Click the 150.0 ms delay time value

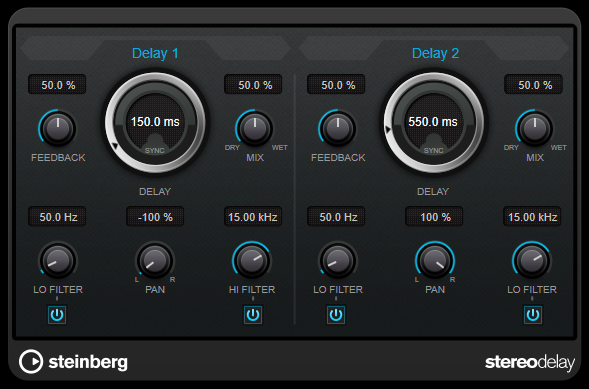tap(155, 122)
